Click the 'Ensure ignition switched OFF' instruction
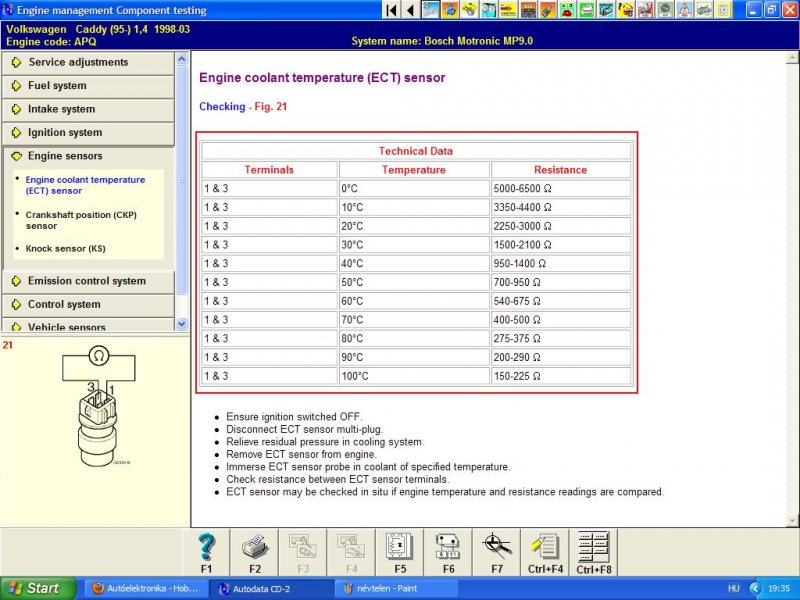 (294, 417)
